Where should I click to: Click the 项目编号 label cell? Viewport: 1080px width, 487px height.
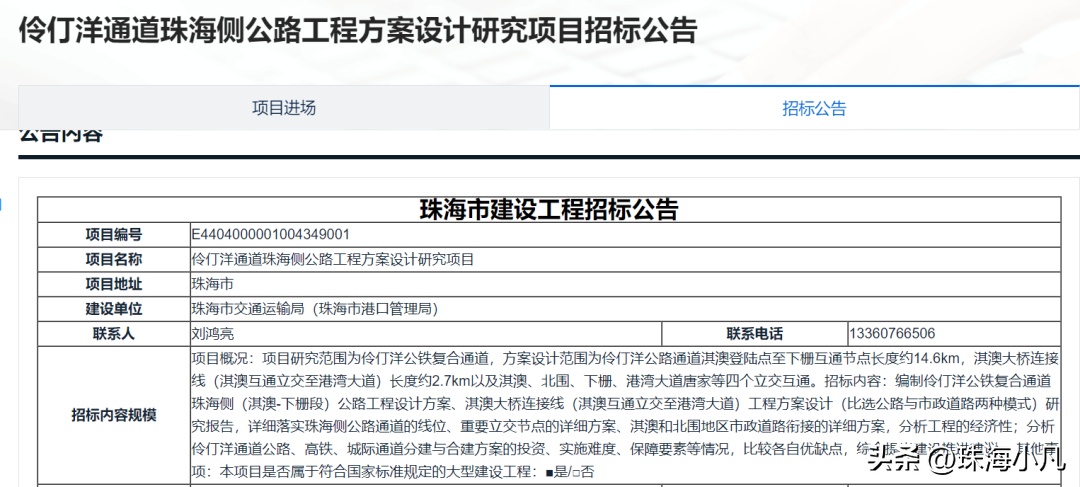[114, 235]
